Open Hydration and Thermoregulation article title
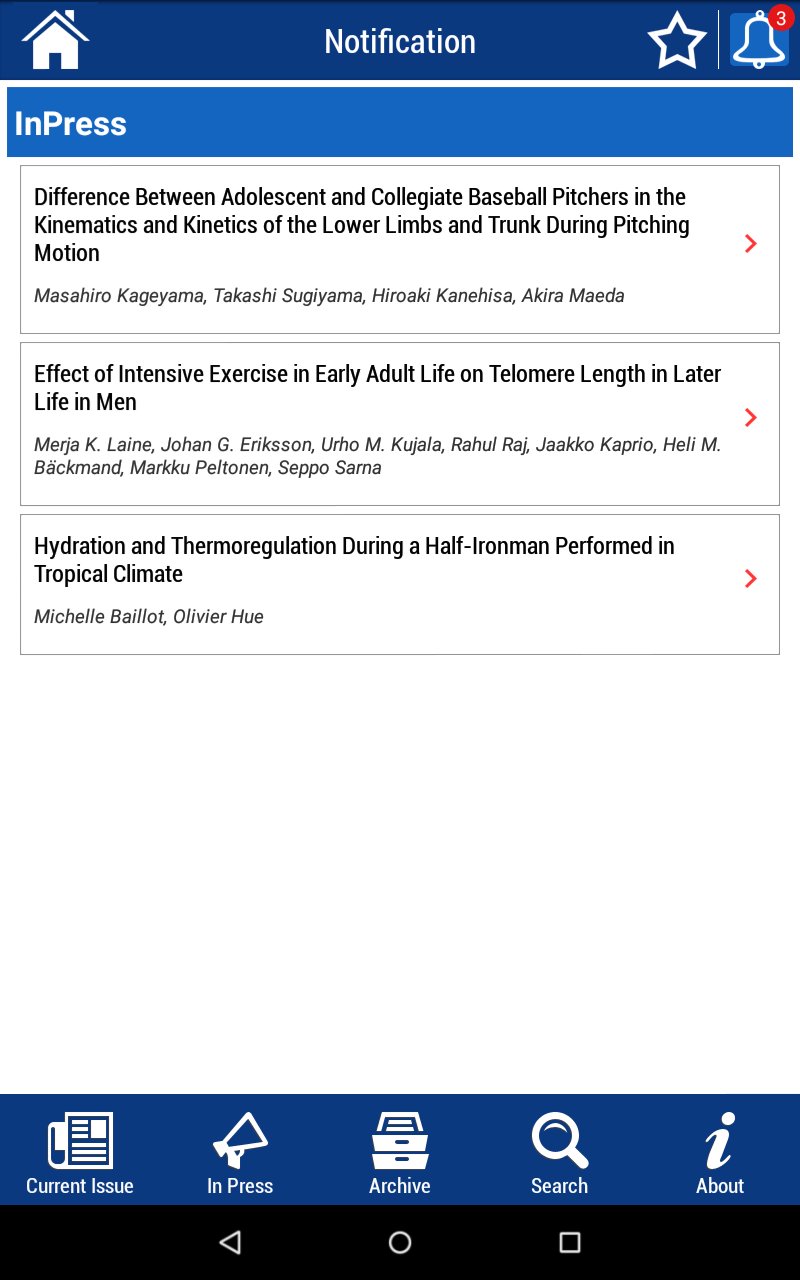Screen dimensions: 800x1280 354,560
